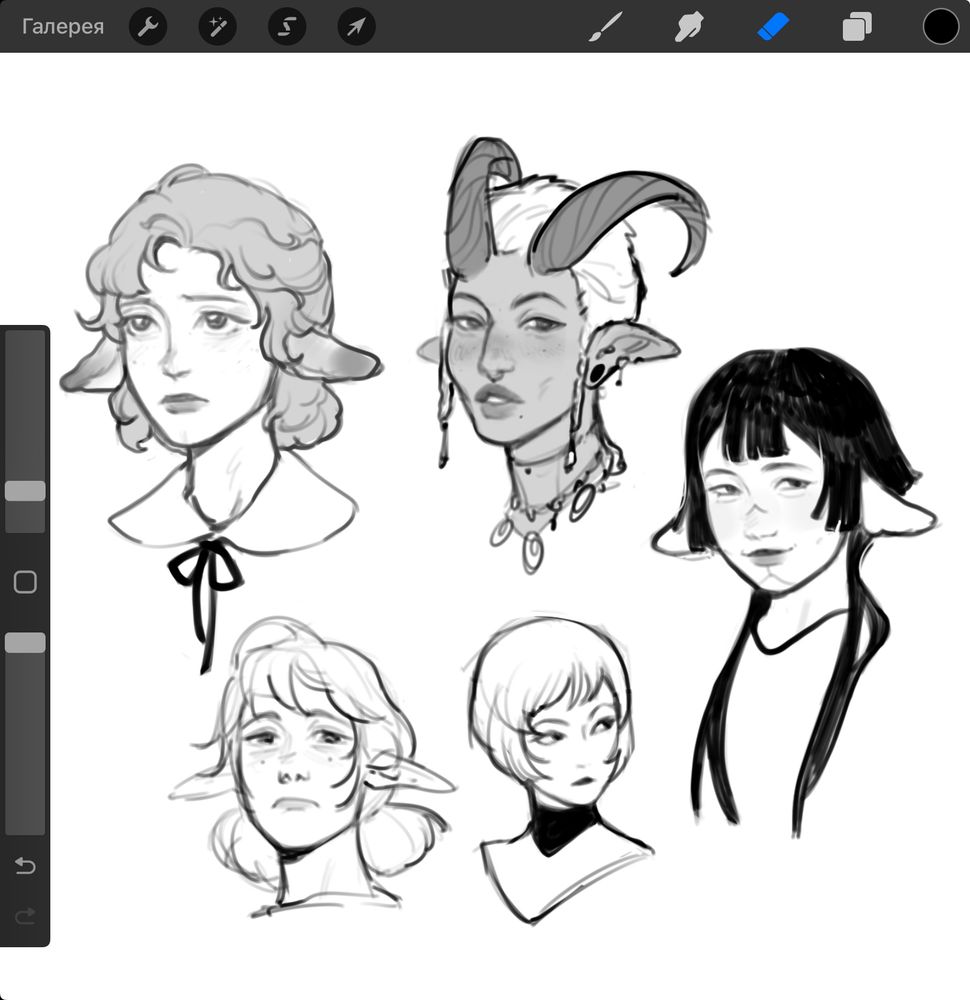
Task: Activate the Transform arrow tool
Action: point(356,27)
